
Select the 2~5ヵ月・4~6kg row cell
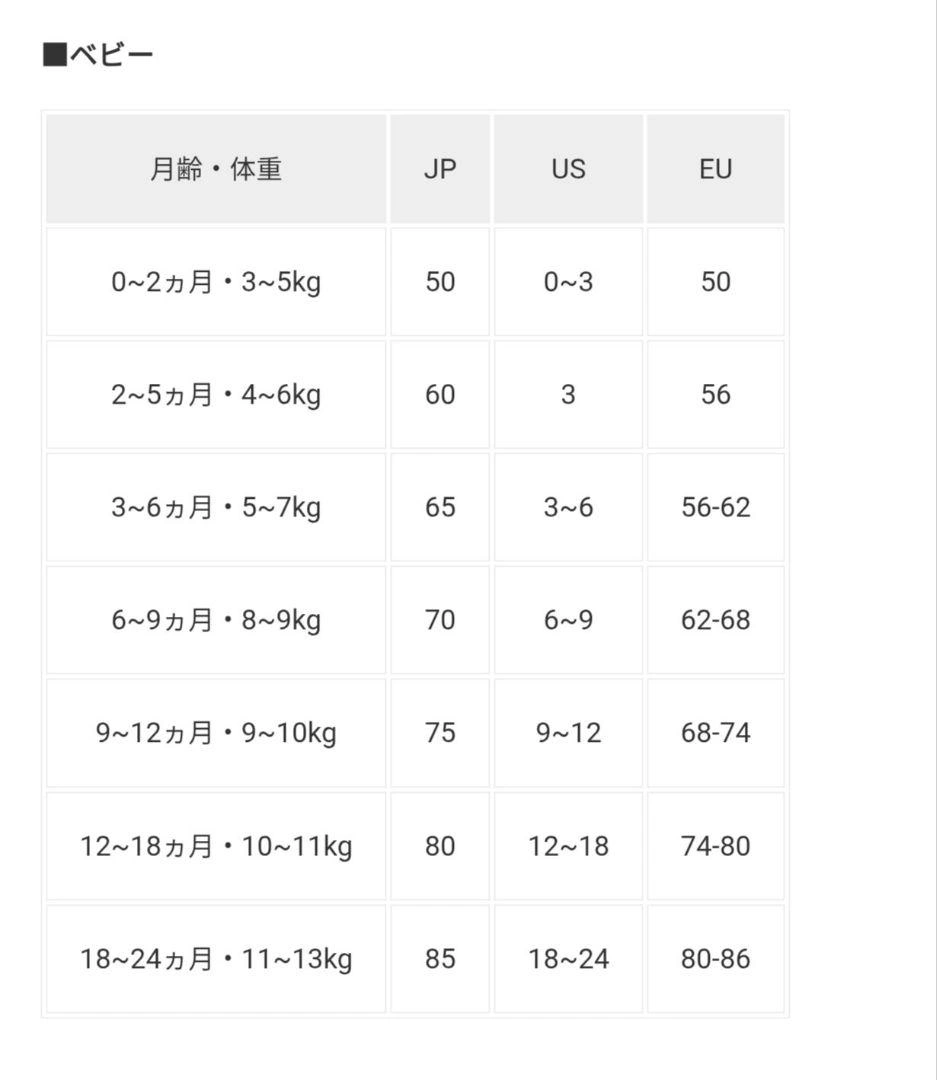[216, 395]
